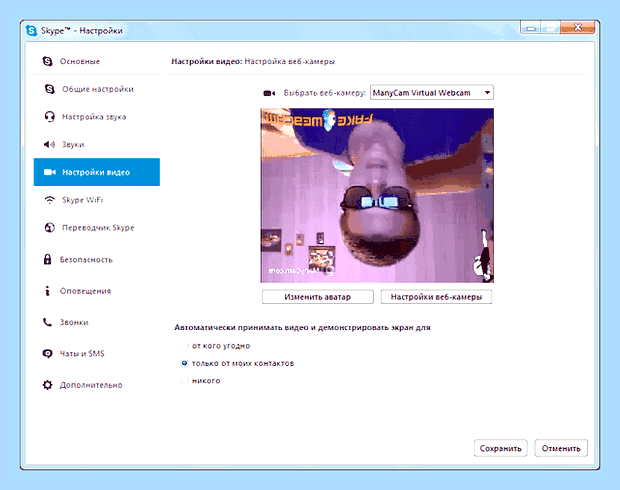The width and height of the screenshot is (620, 490).
Task: Click the info icon beside Оповещения
Action: coord(47,291)
